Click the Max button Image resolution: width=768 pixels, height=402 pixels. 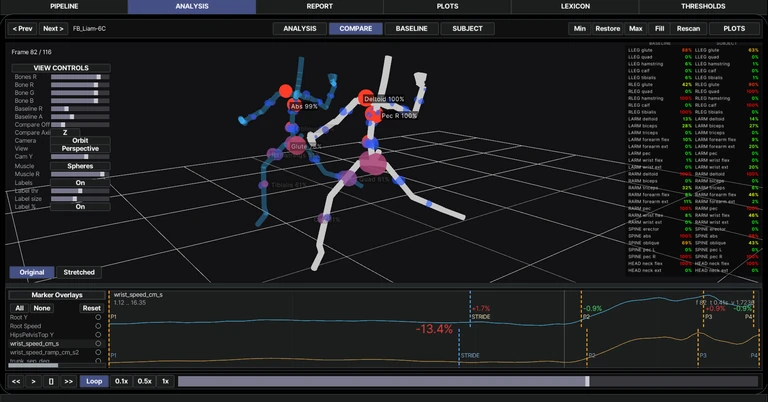point(636,28)
